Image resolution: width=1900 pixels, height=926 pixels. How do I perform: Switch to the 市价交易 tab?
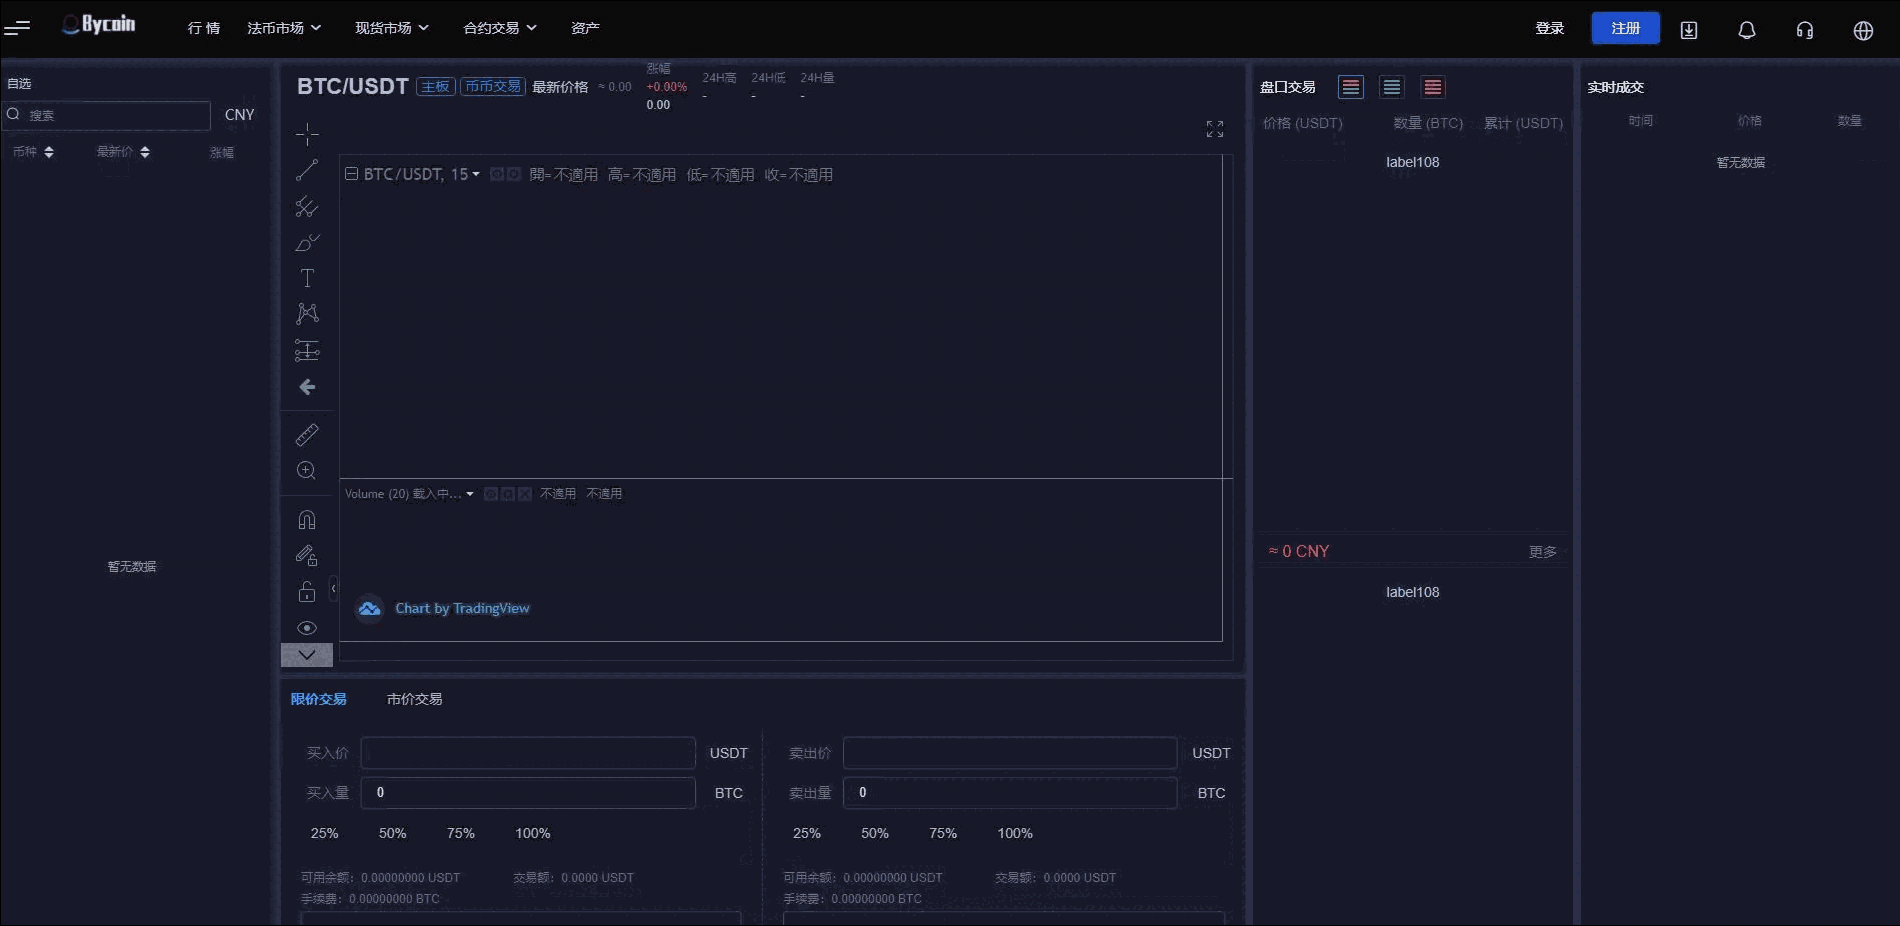pos(414,699)
